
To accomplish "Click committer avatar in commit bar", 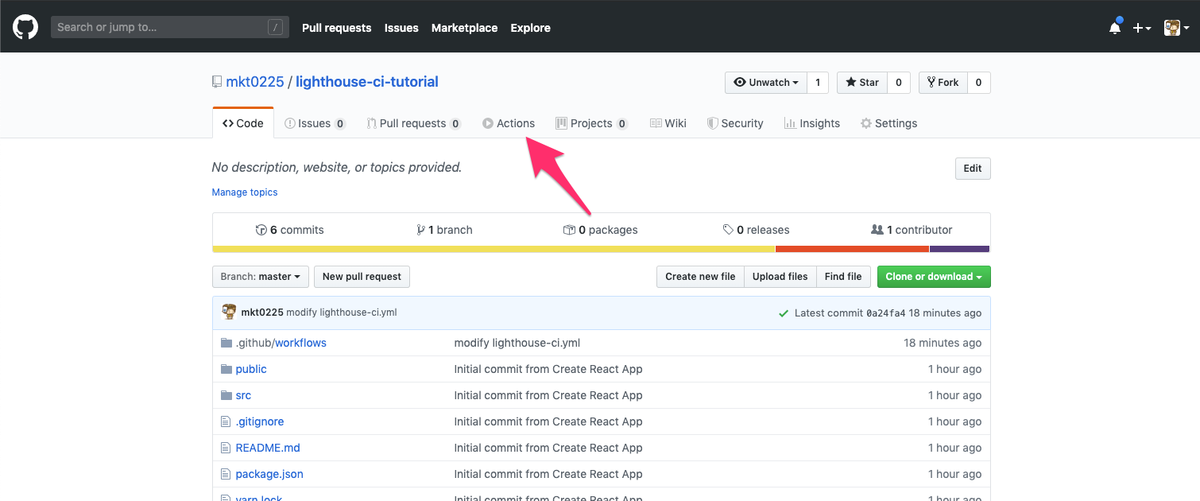I will tap(229, 313).
